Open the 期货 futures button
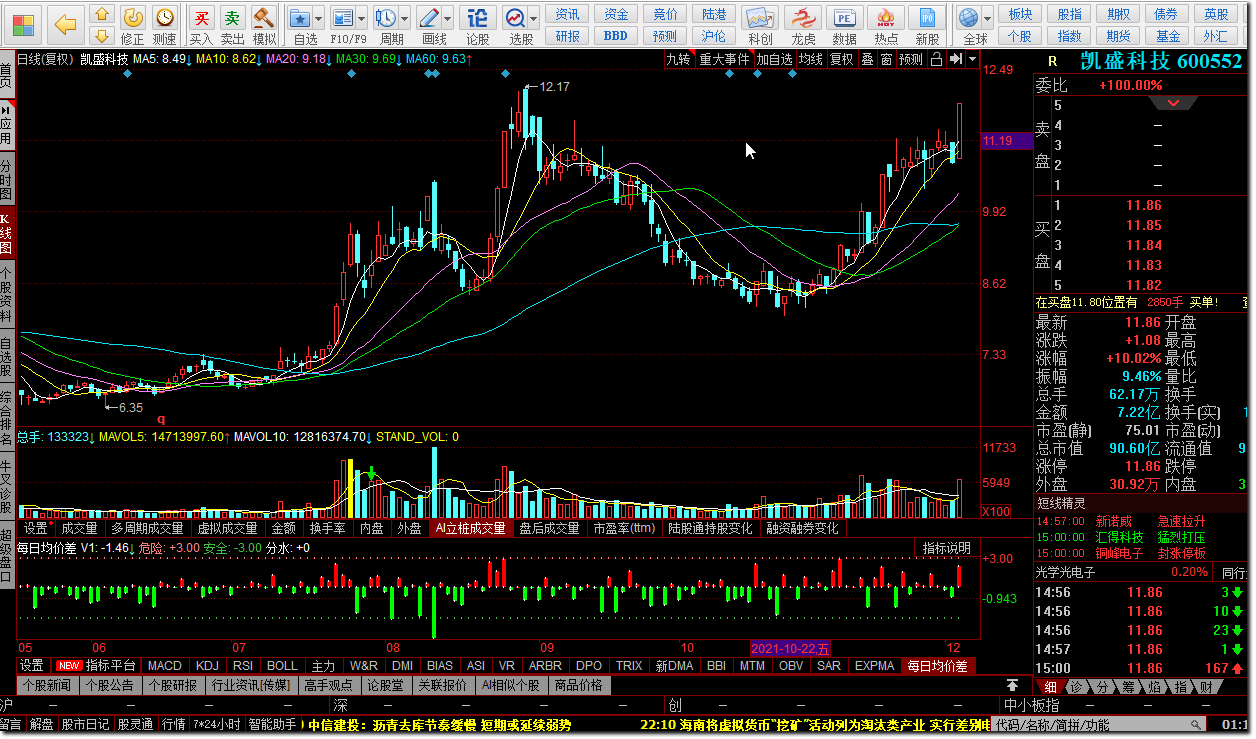Viewport: 1256px width, 739px height. 1120,36
